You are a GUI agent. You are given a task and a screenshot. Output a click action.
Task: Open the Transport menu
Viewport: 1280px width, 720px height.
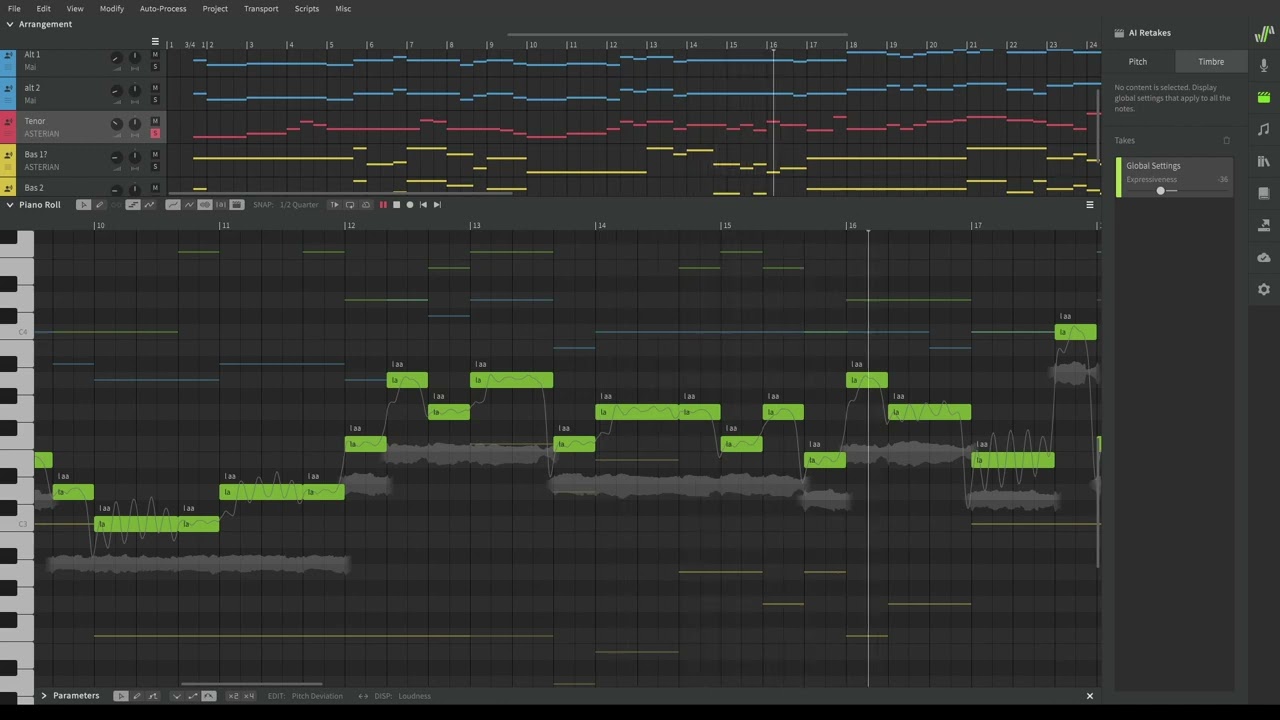(261, 9)
